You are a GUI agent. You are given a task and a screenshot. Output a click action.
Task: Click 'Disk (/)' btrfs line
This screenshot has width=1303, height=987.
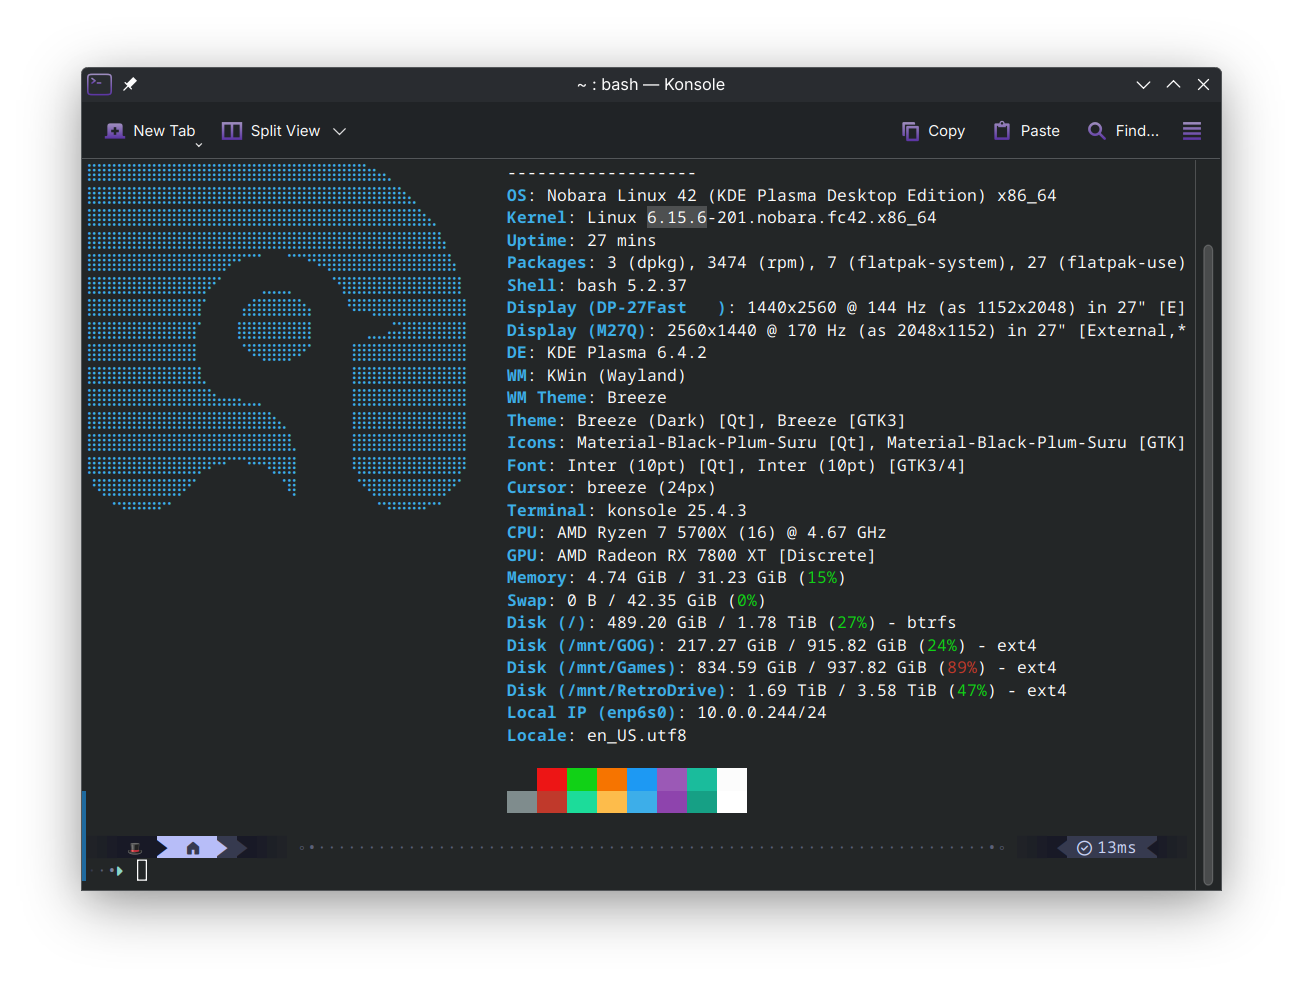pos(732,623)
